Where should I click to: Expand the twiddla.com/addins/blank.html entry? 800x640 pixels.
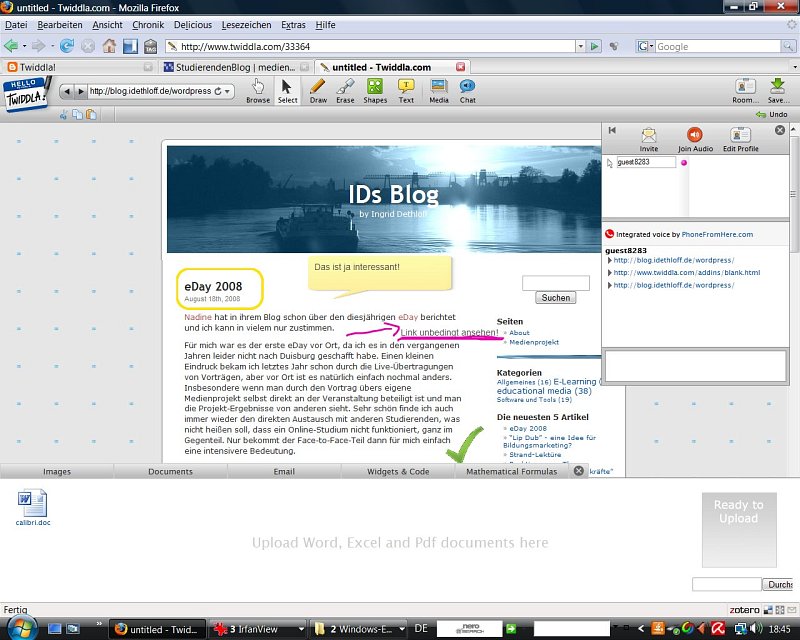[610, 273]
